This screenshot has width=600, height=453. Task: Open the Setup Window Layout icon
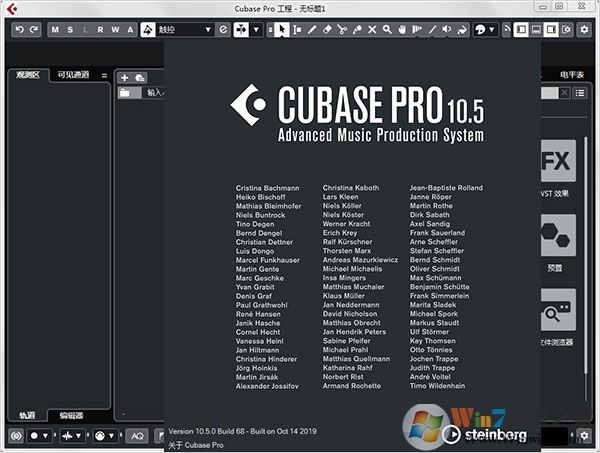(566, 29)
